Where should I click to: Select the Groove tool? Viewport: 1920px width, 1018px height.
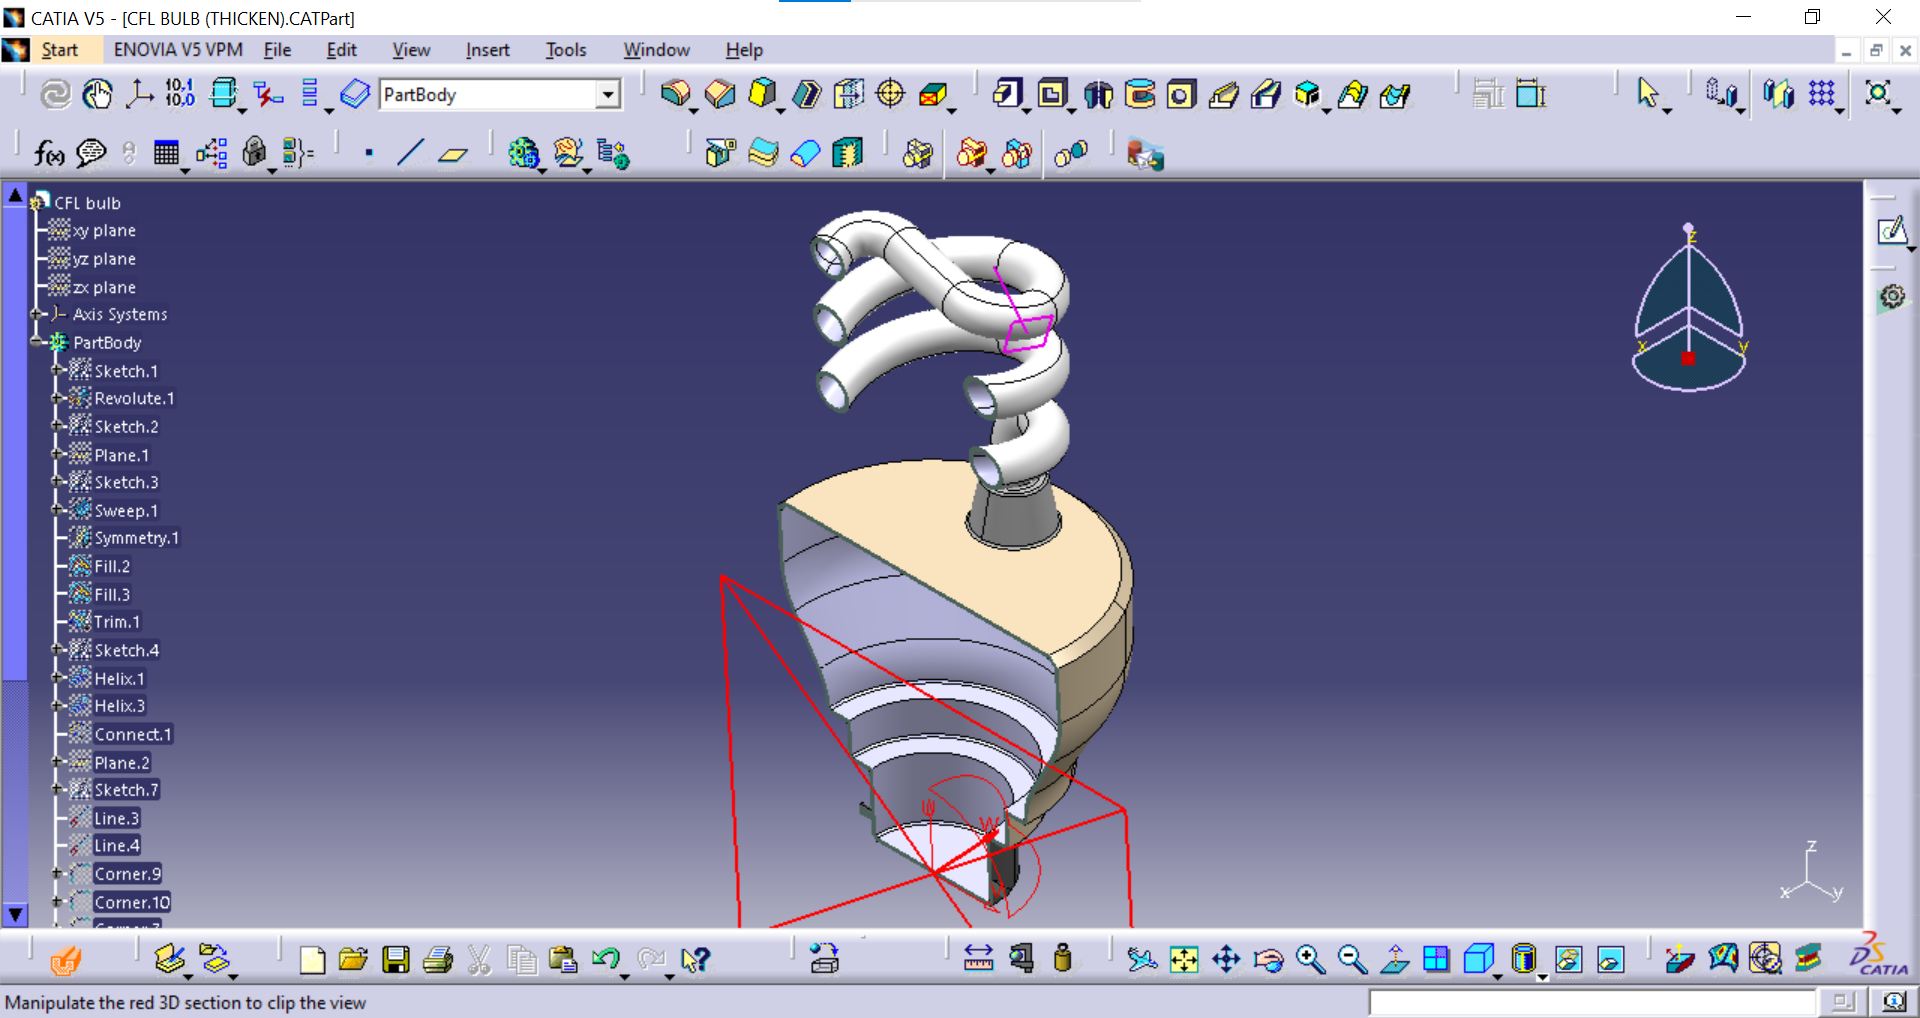click(x=1140, y=94)
